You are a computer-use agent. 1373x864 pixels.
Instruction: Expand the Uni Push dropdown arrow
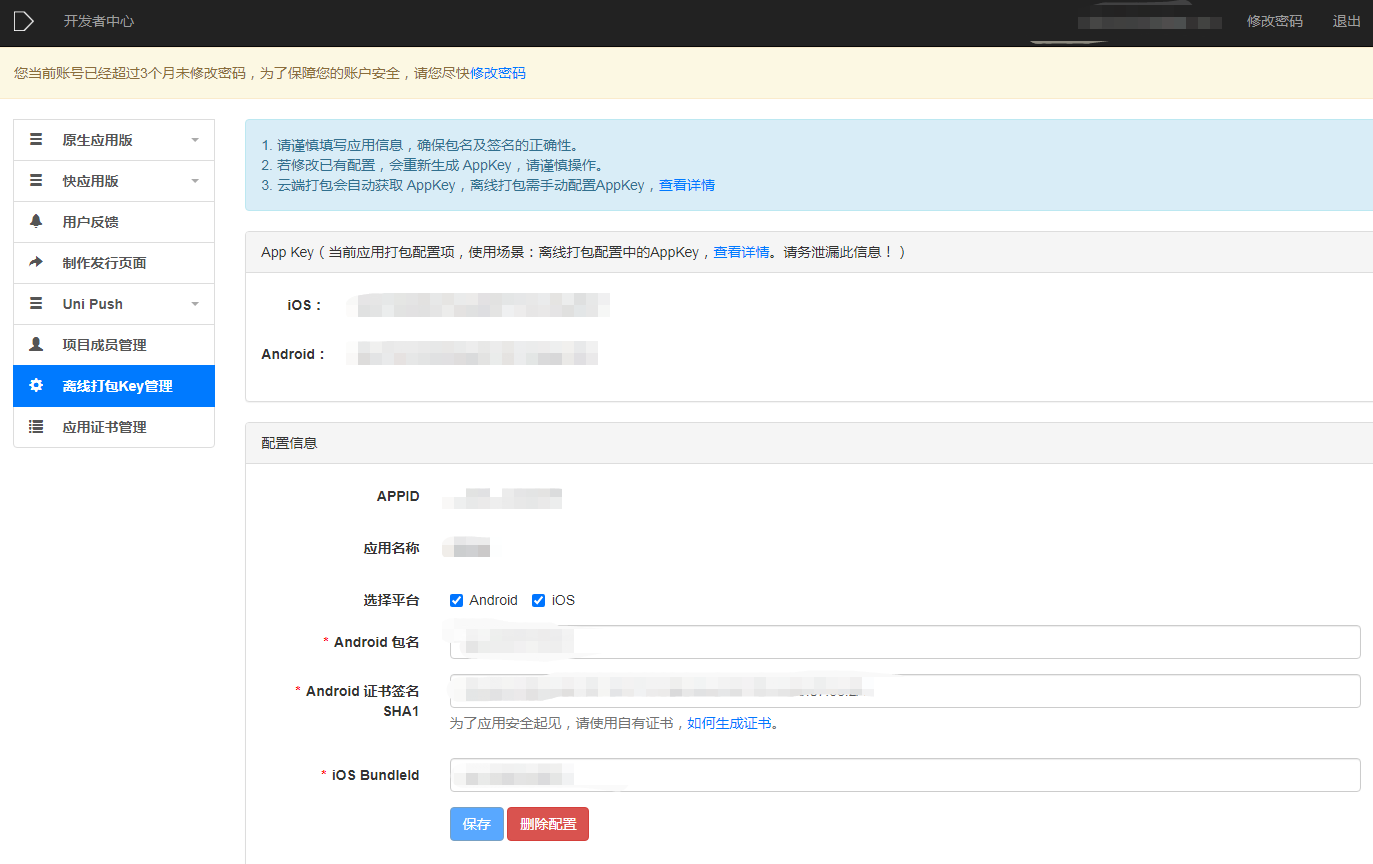195,304
